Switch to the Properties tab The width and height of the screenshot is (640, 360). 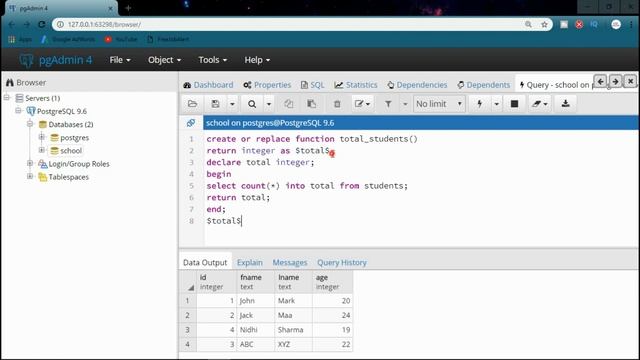pyautogui.click(x=267, y=85)
